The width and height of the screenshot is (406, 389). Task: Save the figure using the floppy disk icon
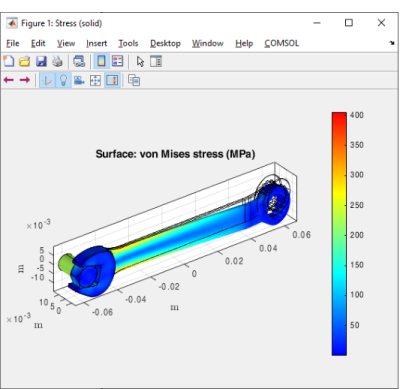click(x=41, y=61)
